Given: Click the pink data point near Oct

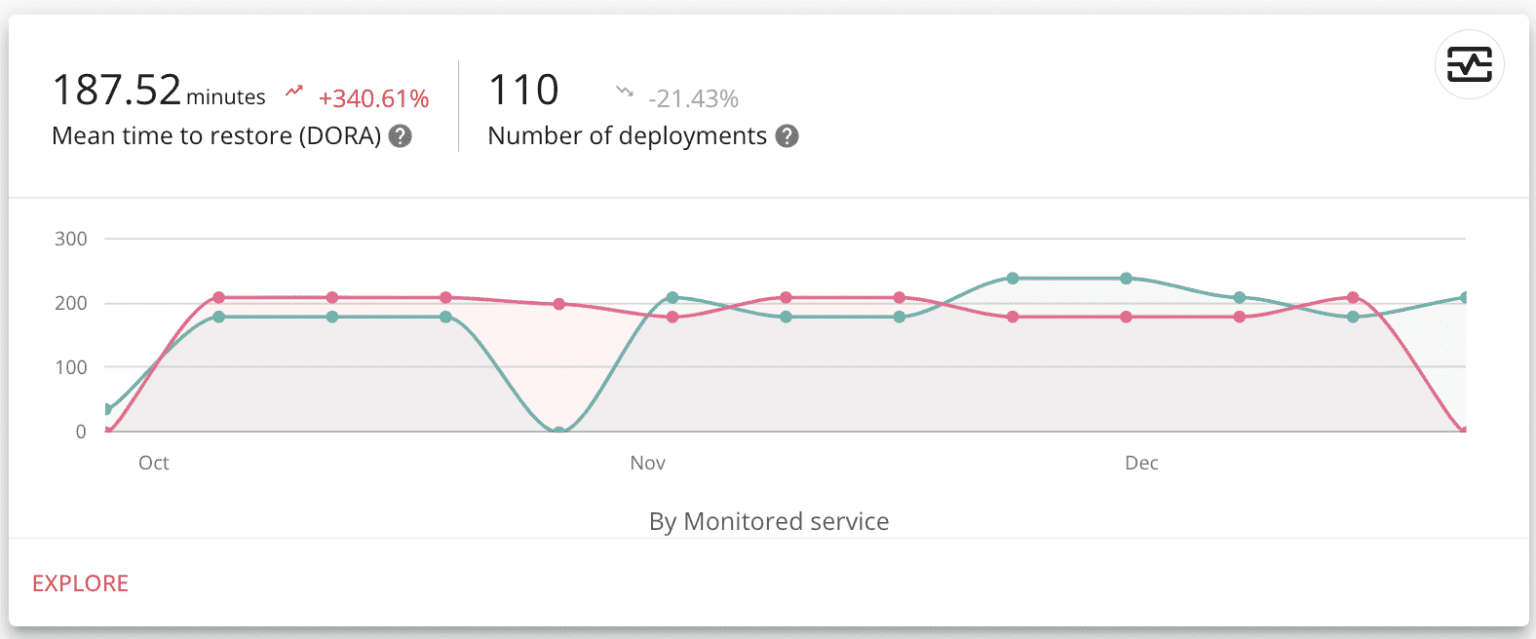Looking at the screenshot, I should click(218, 297).
